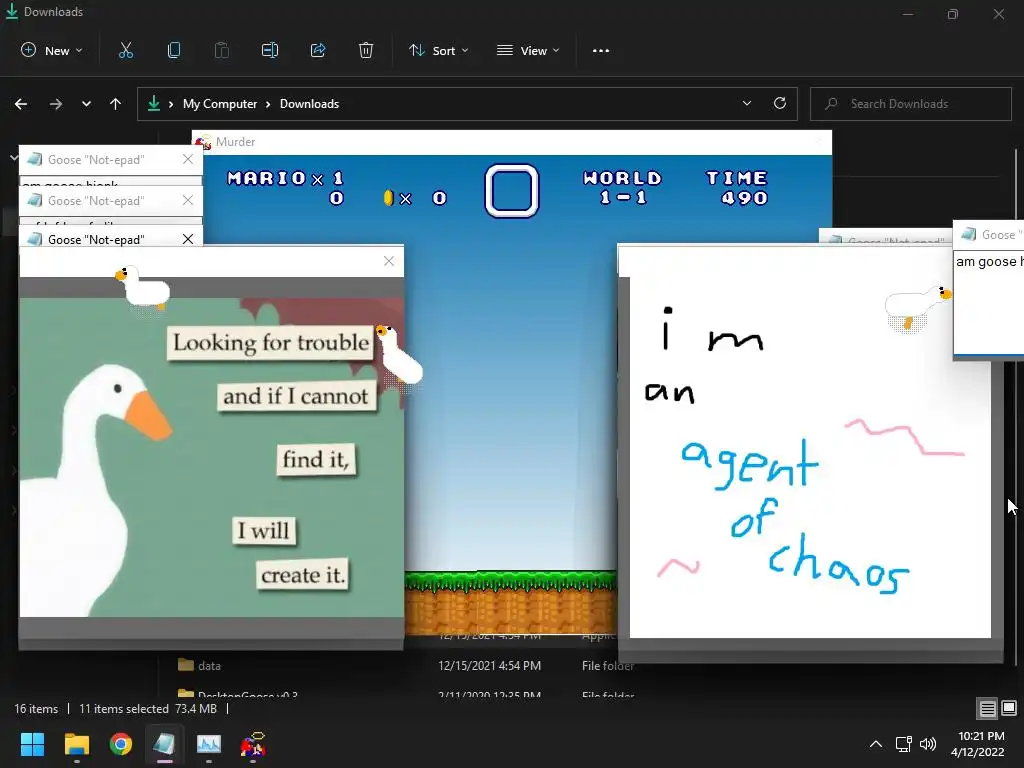
Task: Go forward with the right arrow
Action: (56, 104)
